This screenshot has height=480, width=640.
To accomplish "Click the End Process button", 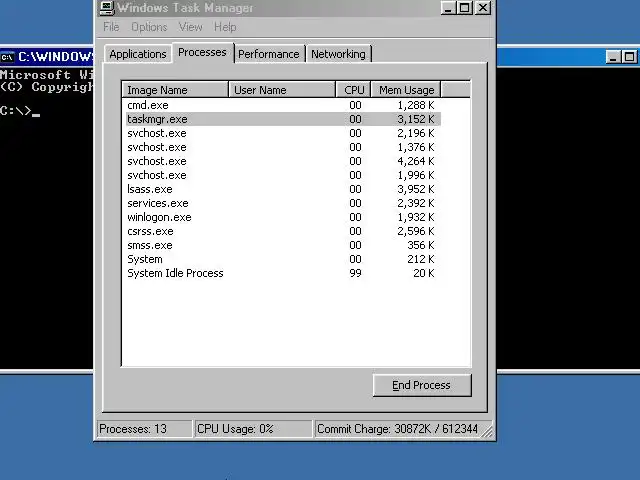I will coord(422,385).
